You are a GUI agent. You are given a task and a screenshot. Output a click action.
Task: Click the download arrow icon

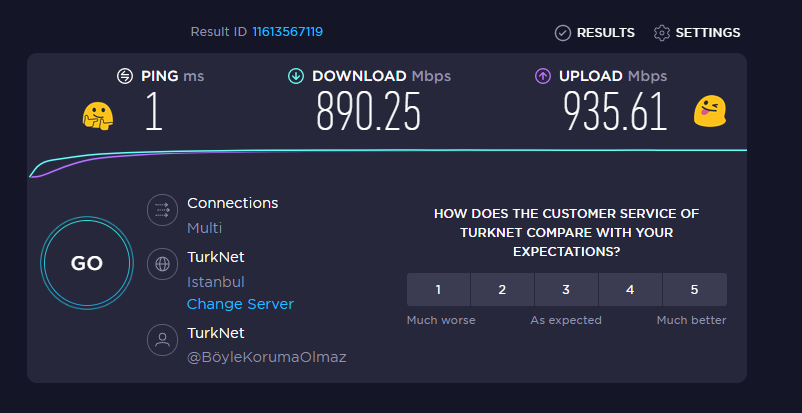pyautogui.click(x=296, y=76)
